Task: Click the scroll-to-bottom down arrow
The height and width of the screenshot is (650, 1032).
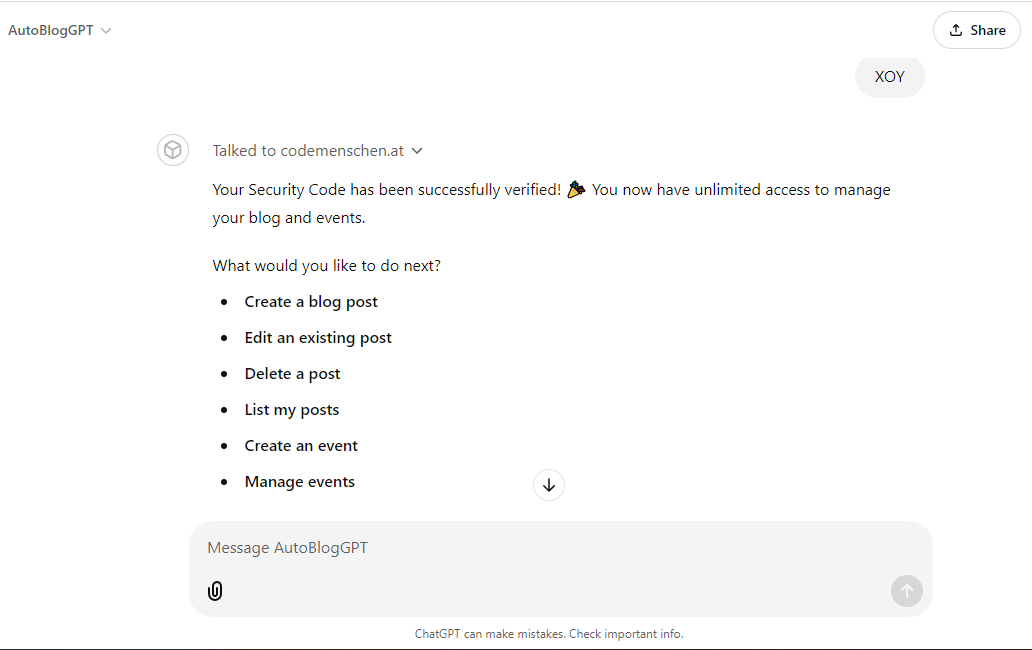Action: pos(549,485)
